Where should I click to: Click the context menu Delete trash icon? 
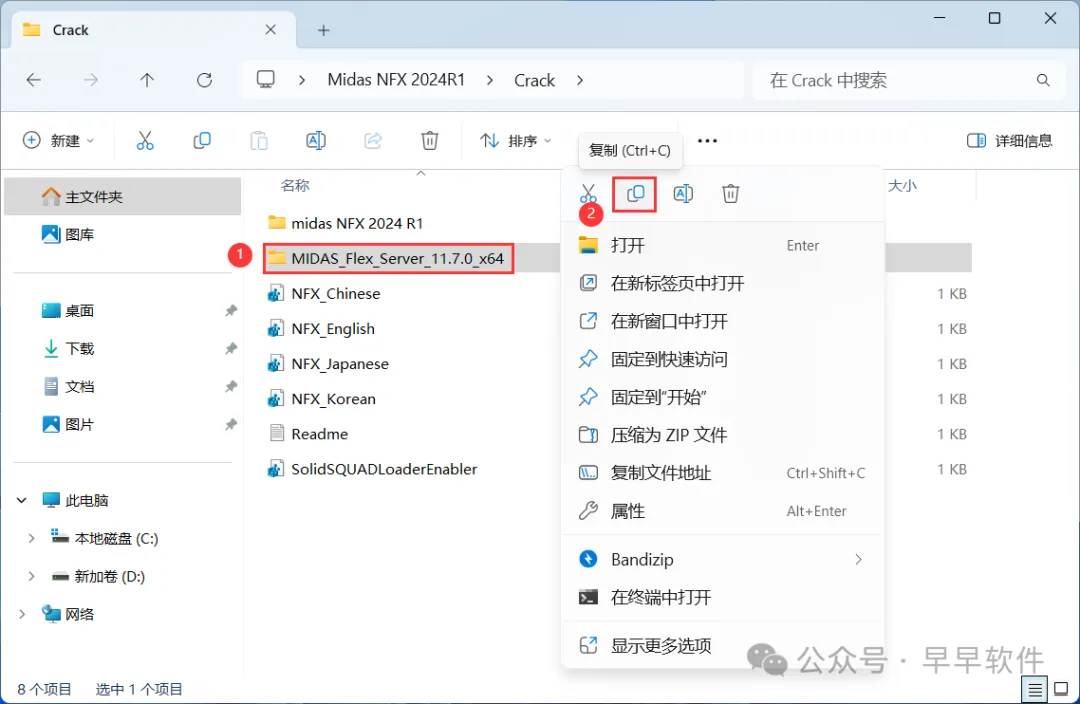click(x=731, y=194)
